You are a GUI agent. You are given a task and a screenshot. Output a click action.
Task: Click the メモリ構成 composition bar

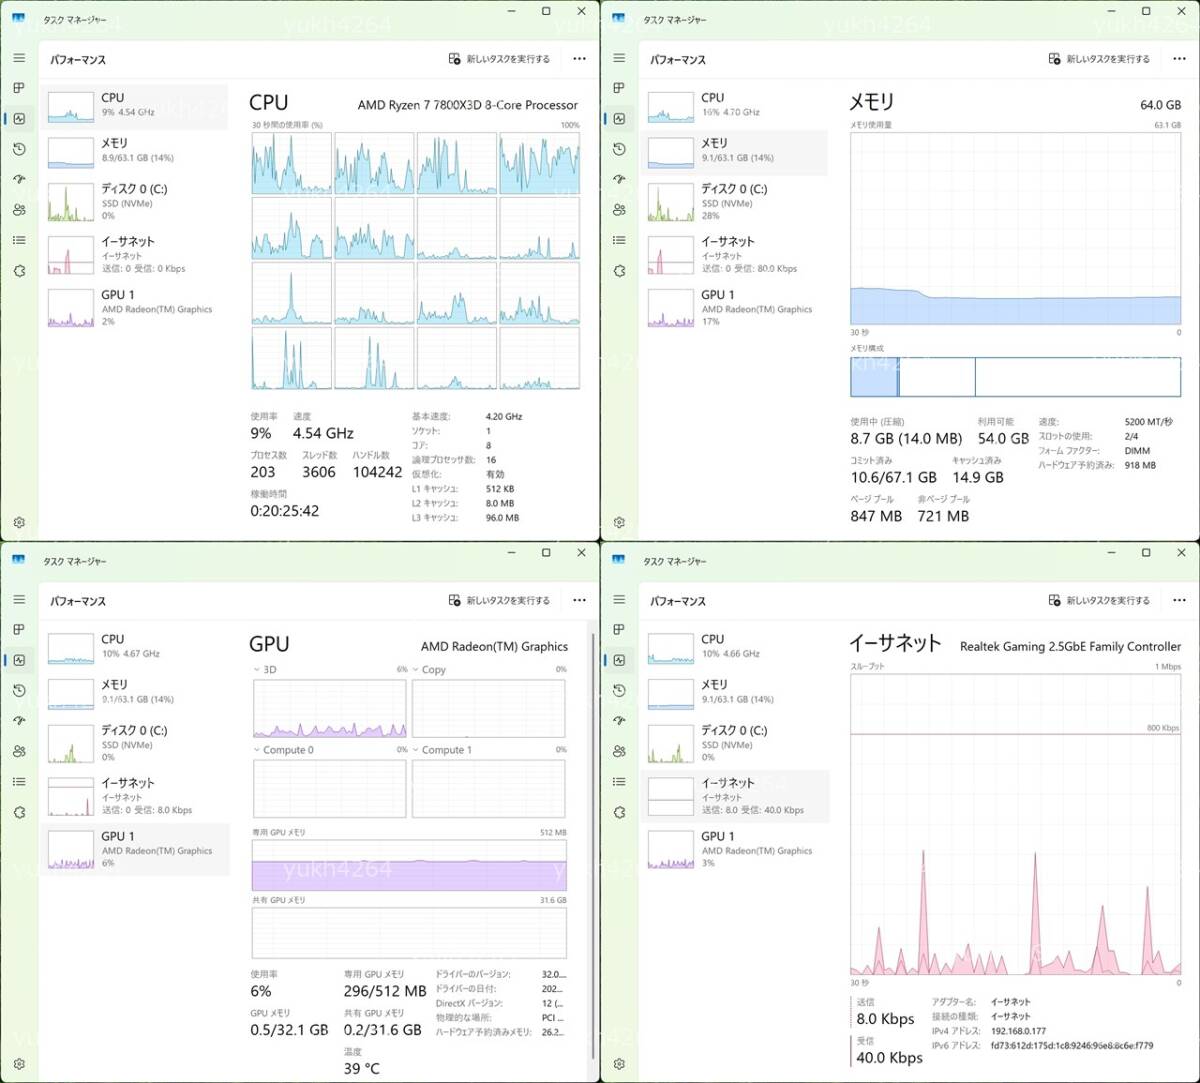tap(1015, 377)
